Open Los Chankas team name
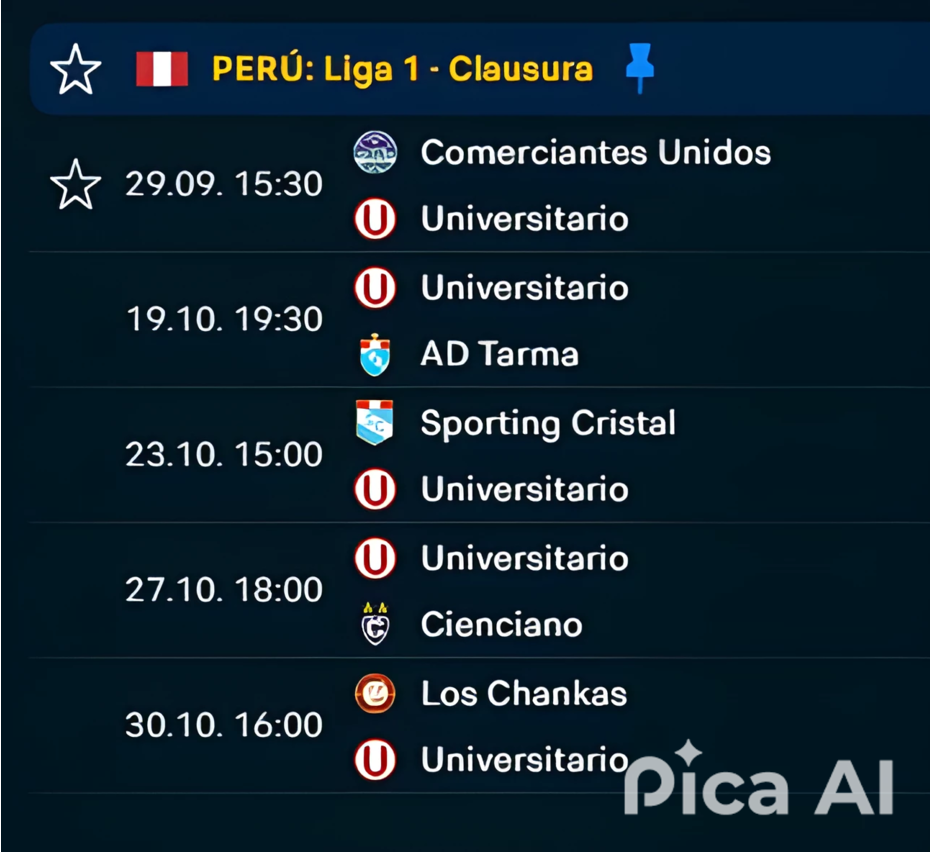Image resolution: width=930 pixels, height=852 pixels. (524, 694)
